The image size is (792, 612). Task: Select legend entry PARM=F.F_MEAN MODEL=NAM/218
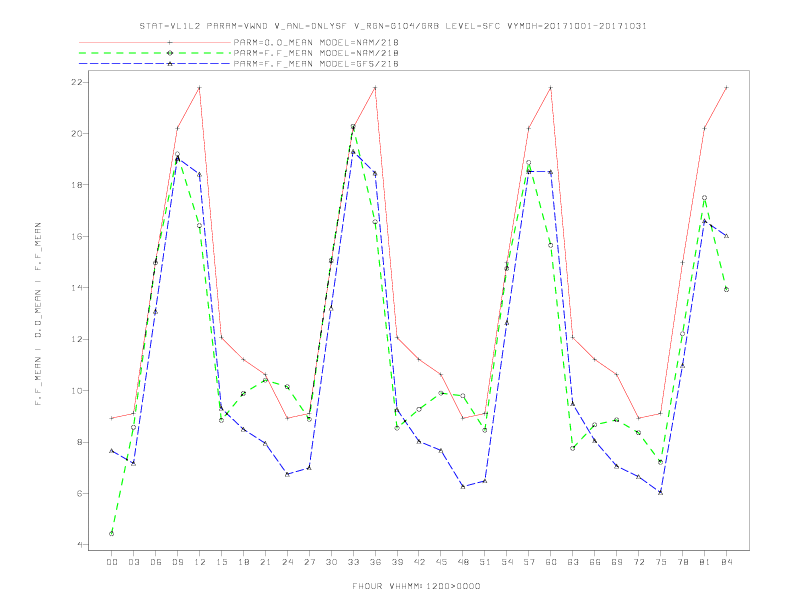pos(316,53)
